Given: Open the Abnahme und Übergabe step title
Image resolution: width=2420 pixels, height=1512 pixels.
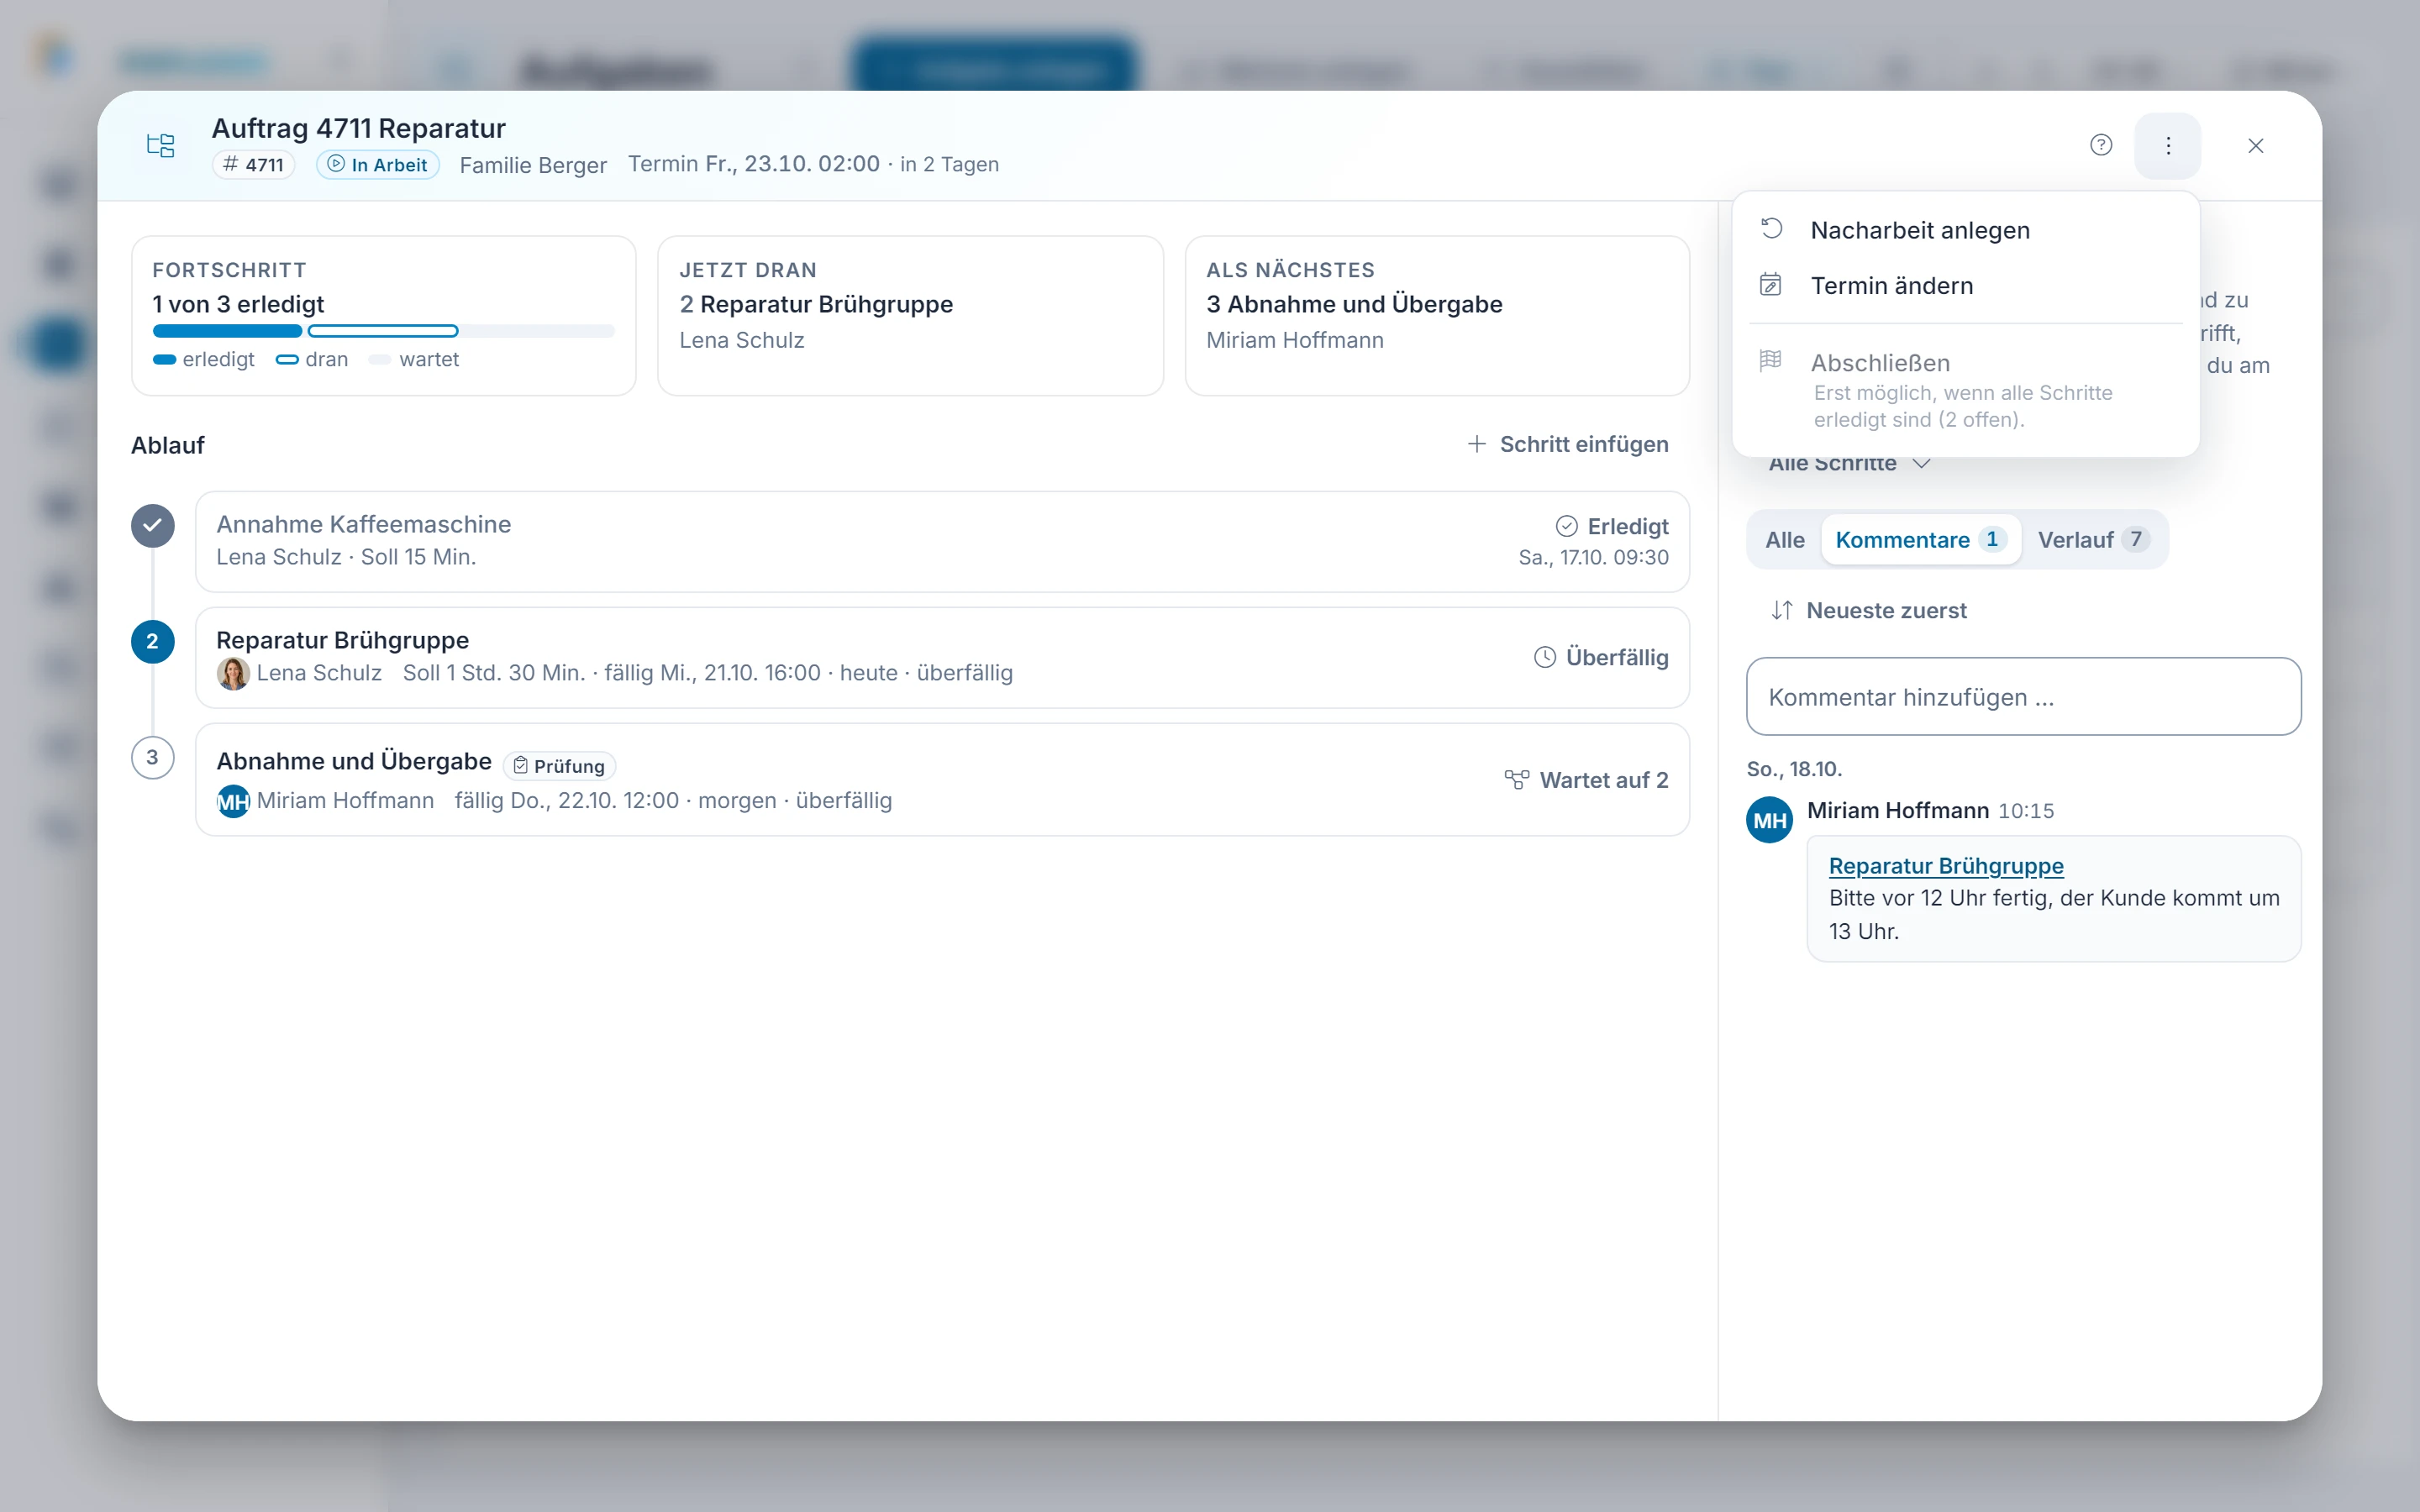Looking at the screenshot, I should point(354,762).
